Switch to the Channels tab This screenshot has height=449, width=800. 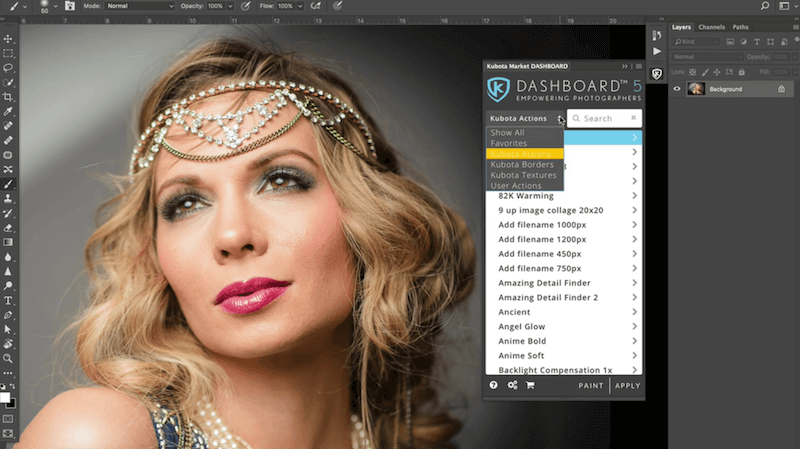[711, 27]
